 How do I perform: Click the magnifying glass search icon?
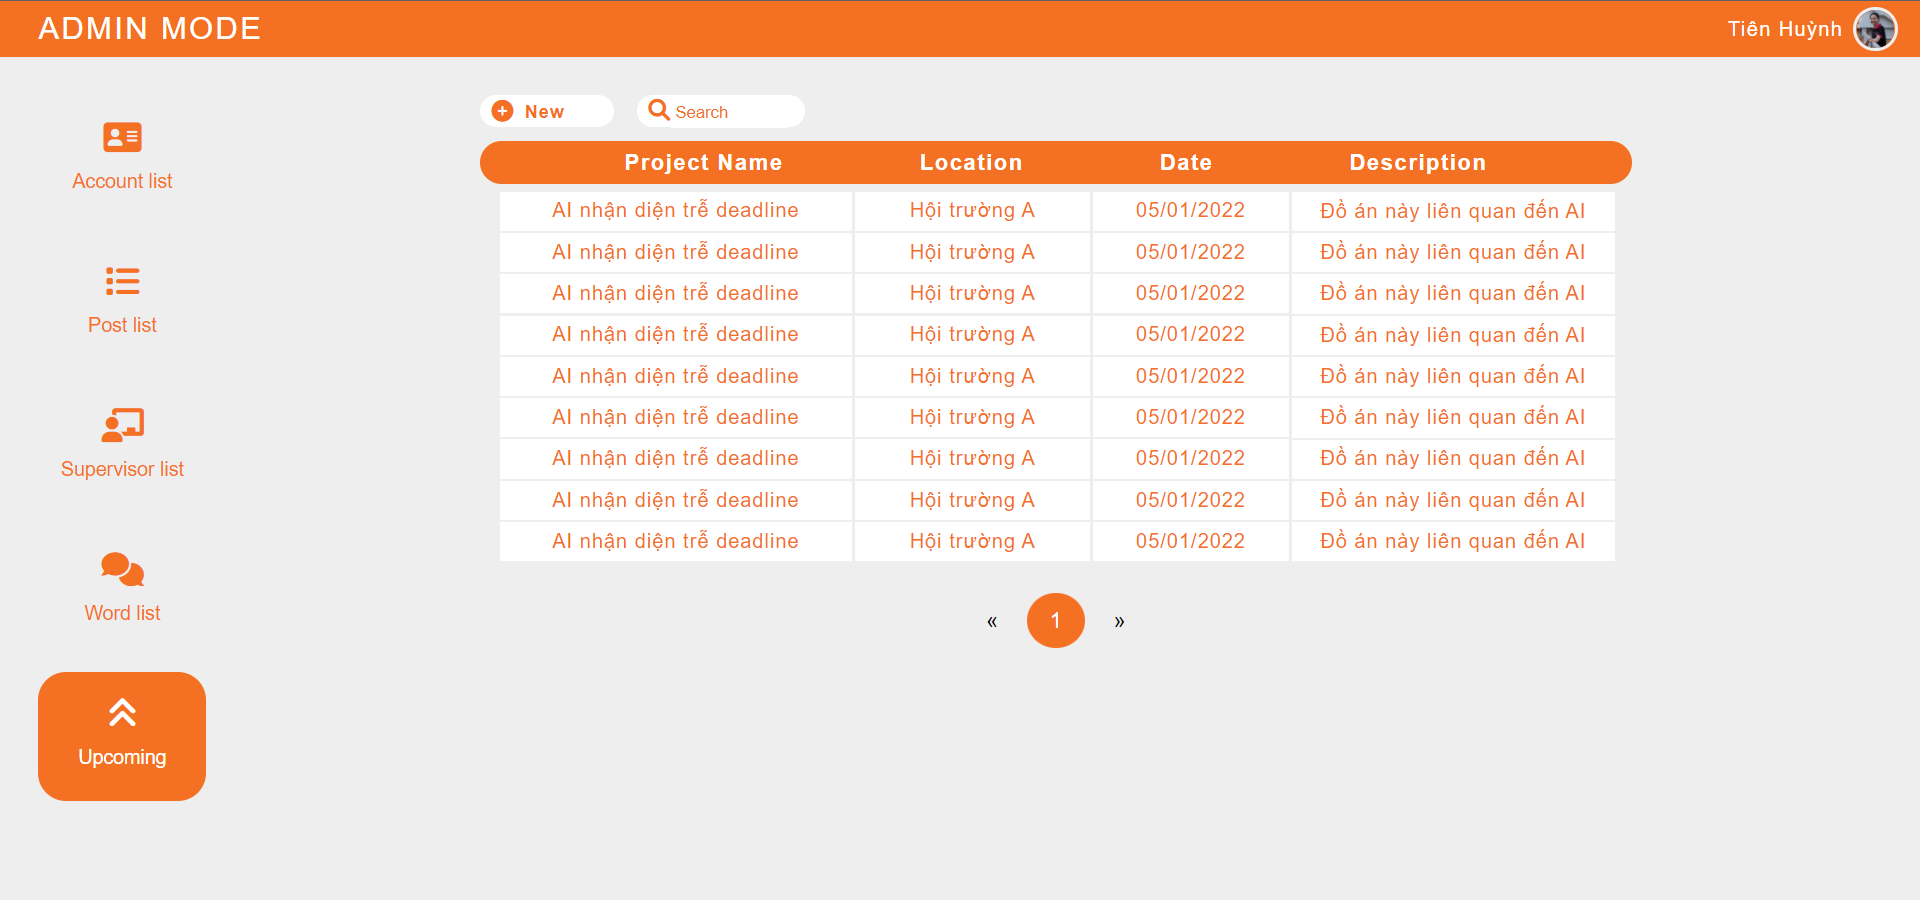[x=658, y=110]
